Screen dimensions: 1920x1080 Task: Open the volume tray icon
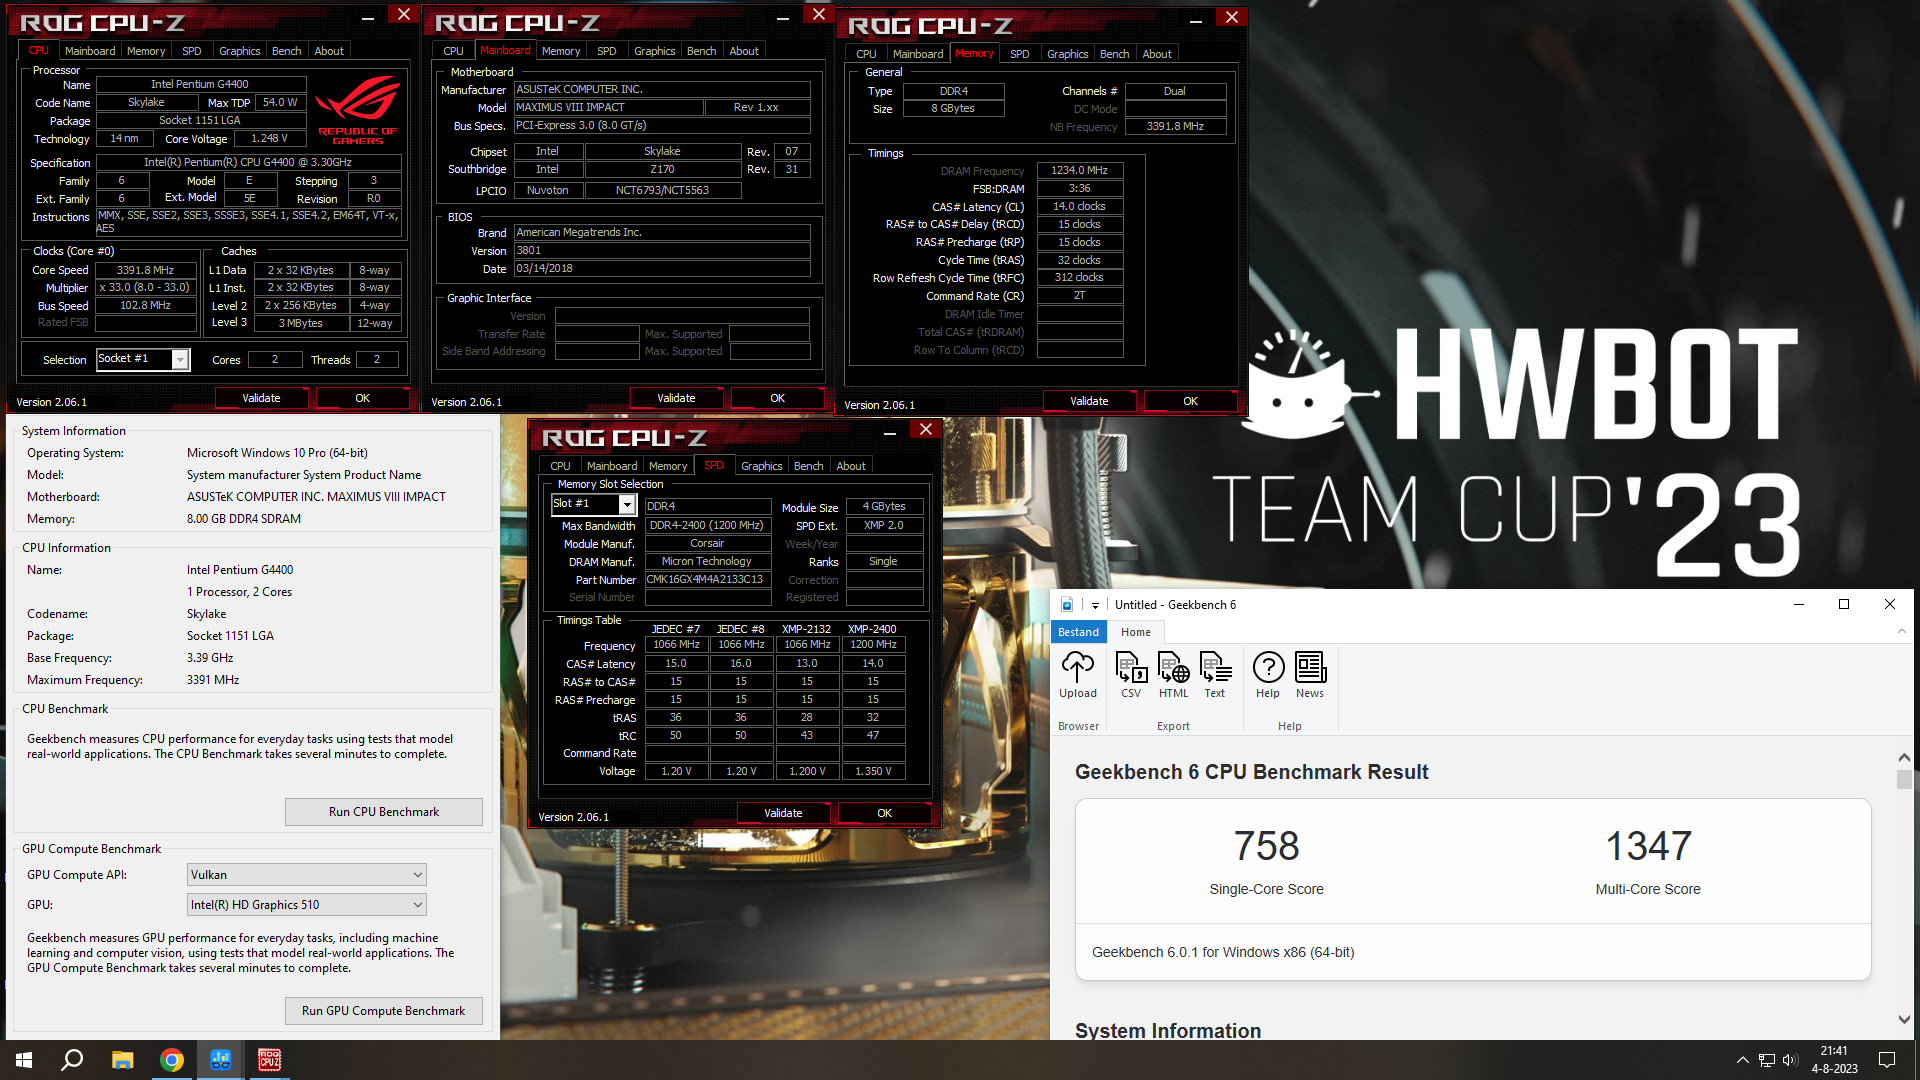point(1790,1060)
